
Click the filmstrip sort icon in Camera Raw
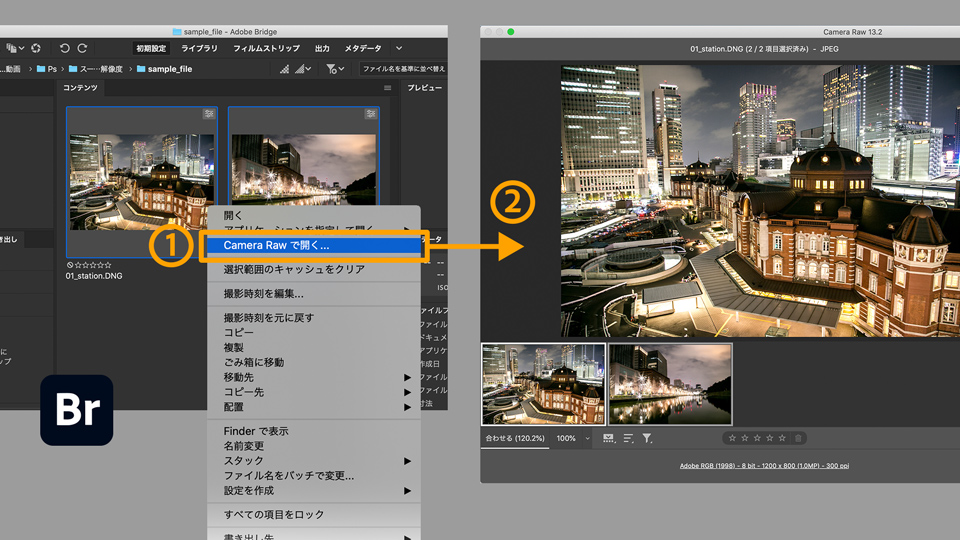[x=628, y=438]
